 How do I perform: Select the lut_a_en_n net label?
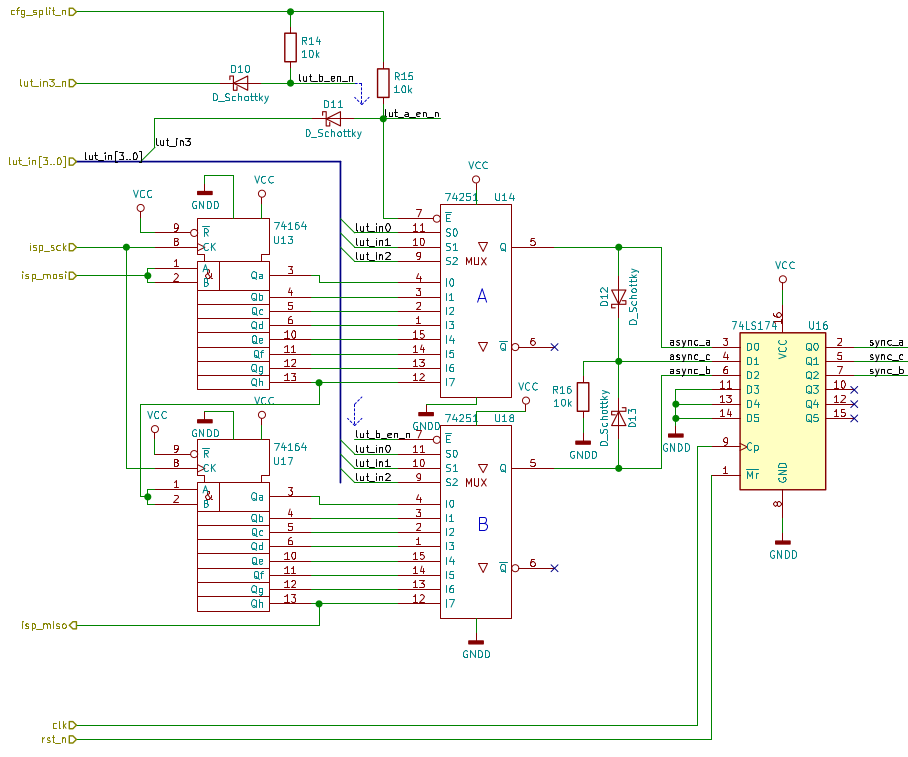[412, 114]
